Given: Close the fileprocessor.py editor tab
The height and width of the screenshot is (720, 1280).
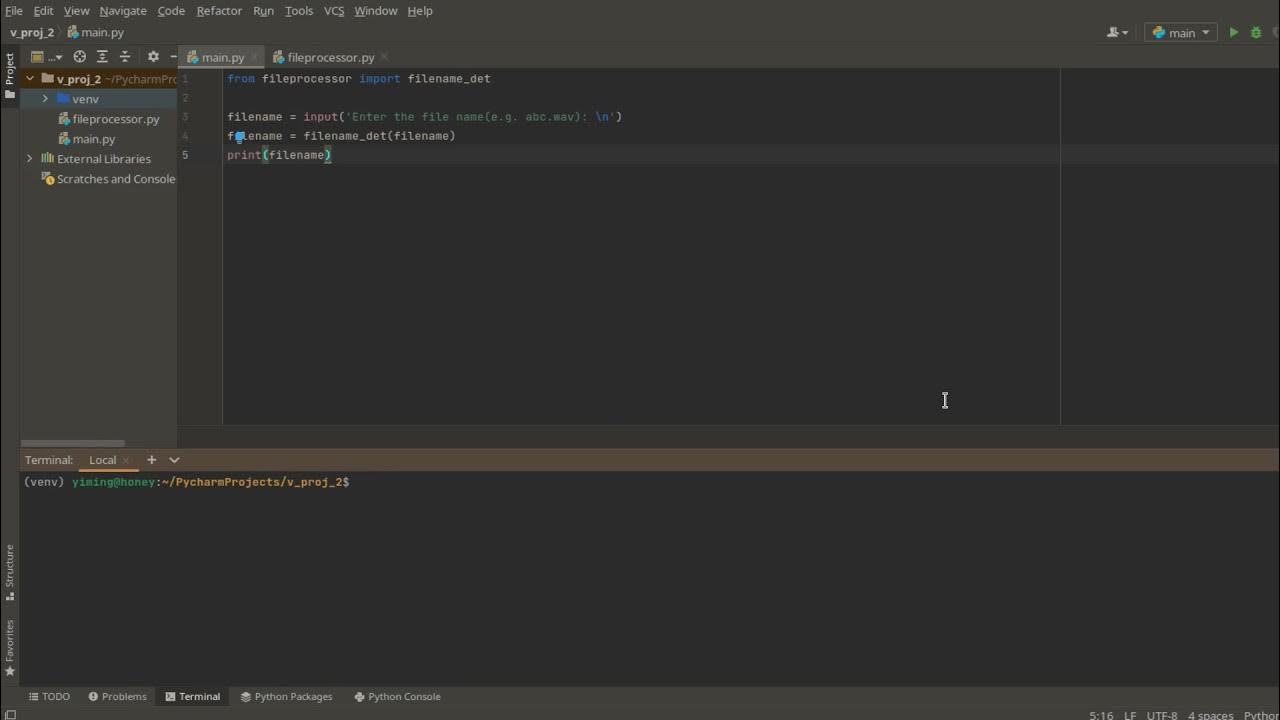Looking at the screenshot, I should point(385,58).
